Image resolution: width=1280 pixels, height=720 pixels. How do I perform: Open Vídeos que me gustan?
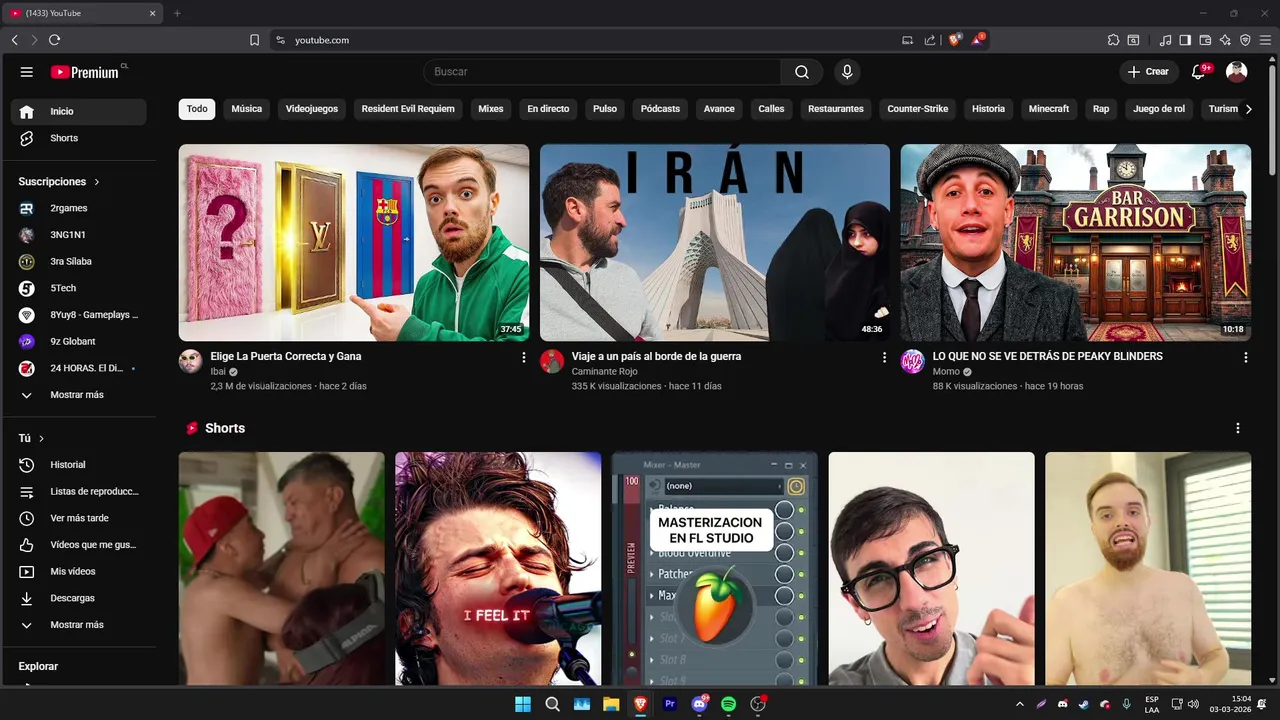78,545
